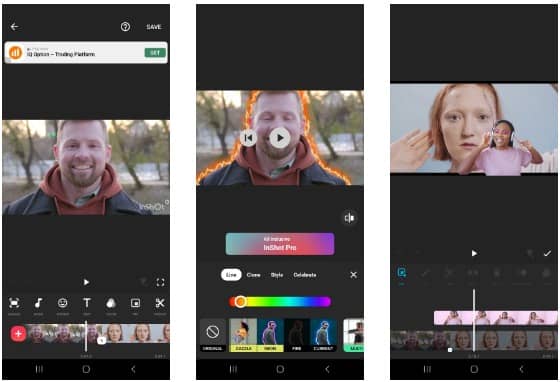The width and height of the screenshot is (560, 382).
Task: Adjust the rainbow hue slider handle
Action: [240, 302]
